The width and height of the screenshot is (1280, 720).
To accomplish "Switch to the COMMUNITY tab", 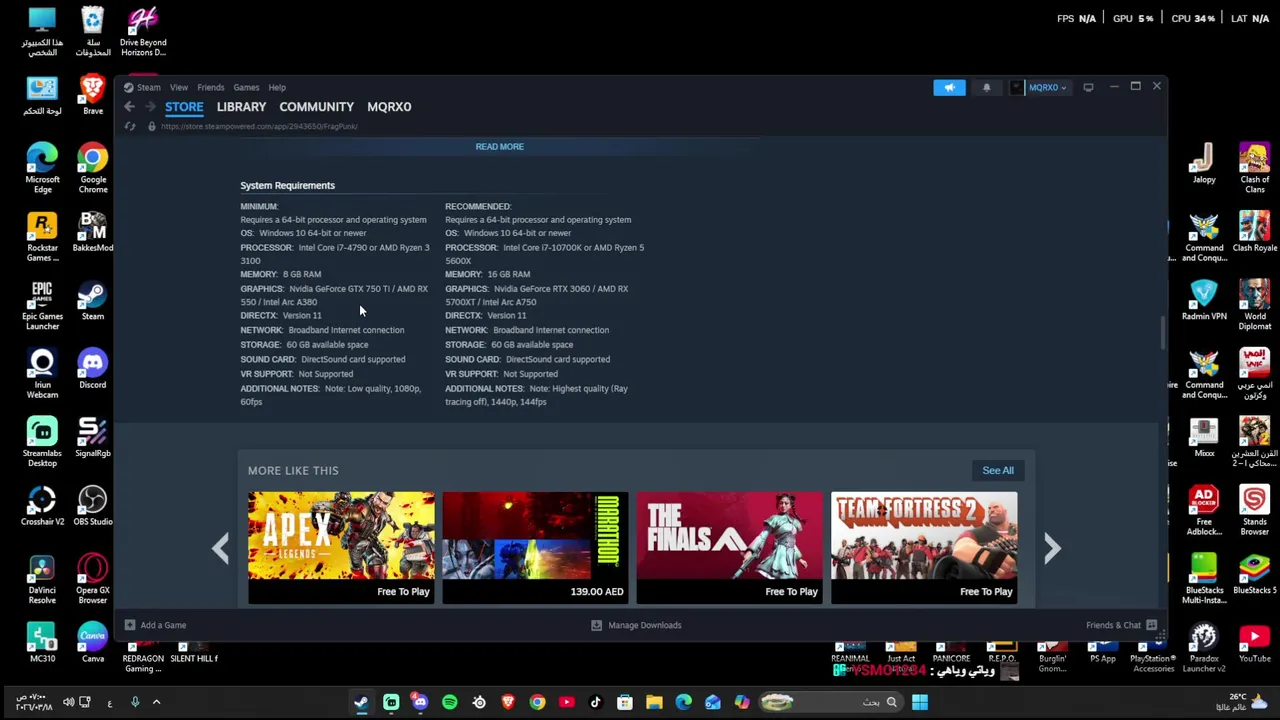I will click(316, 106).
